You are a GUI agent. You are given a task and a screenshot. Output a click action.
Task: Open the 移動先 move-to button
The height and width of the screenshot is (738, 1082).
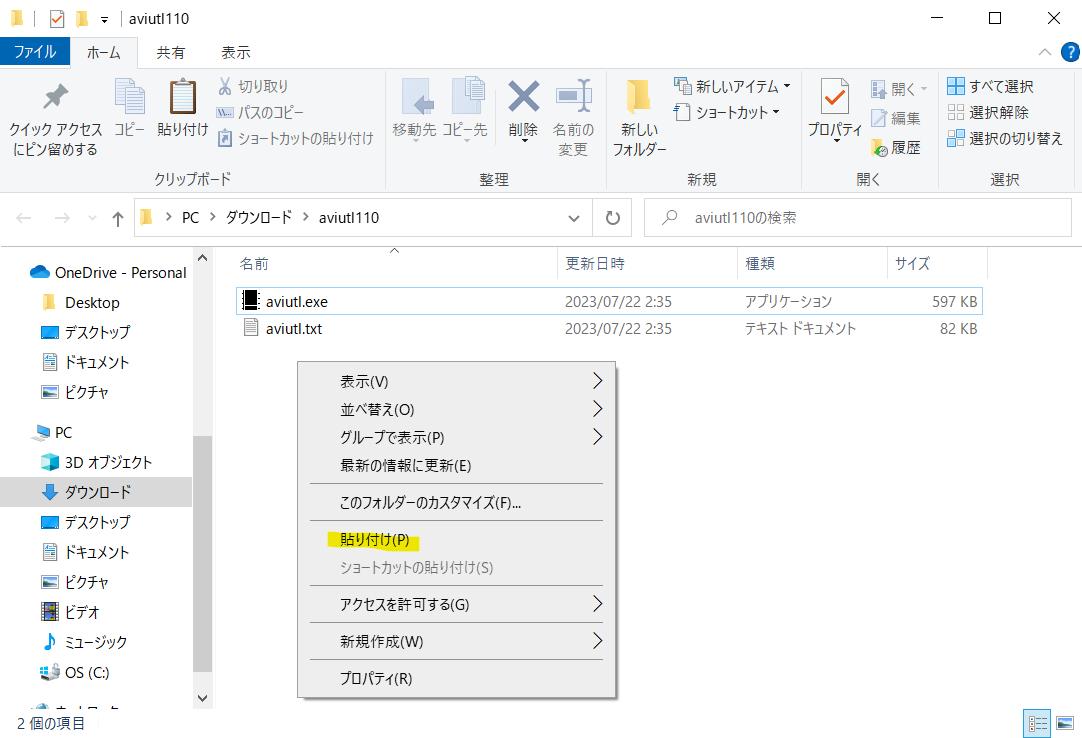point(415,109)
